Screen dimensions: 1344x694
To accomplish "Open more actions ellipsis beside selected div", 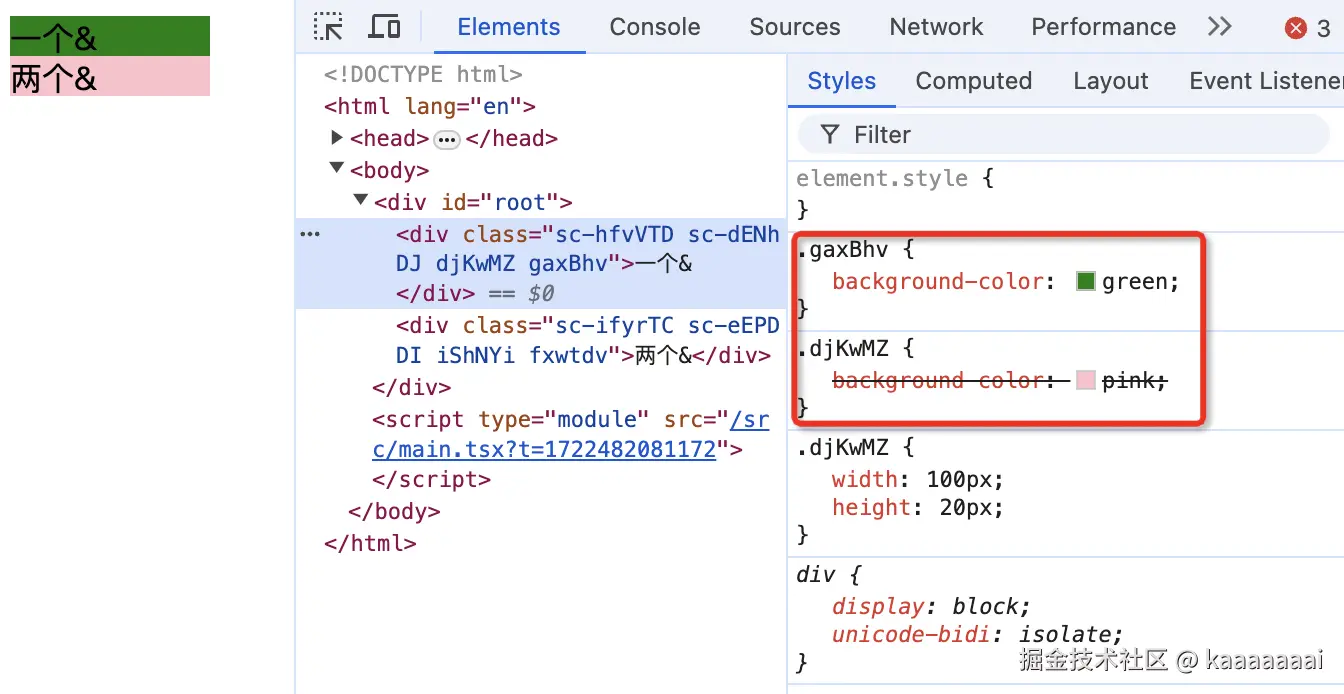I will click(309, 233).
